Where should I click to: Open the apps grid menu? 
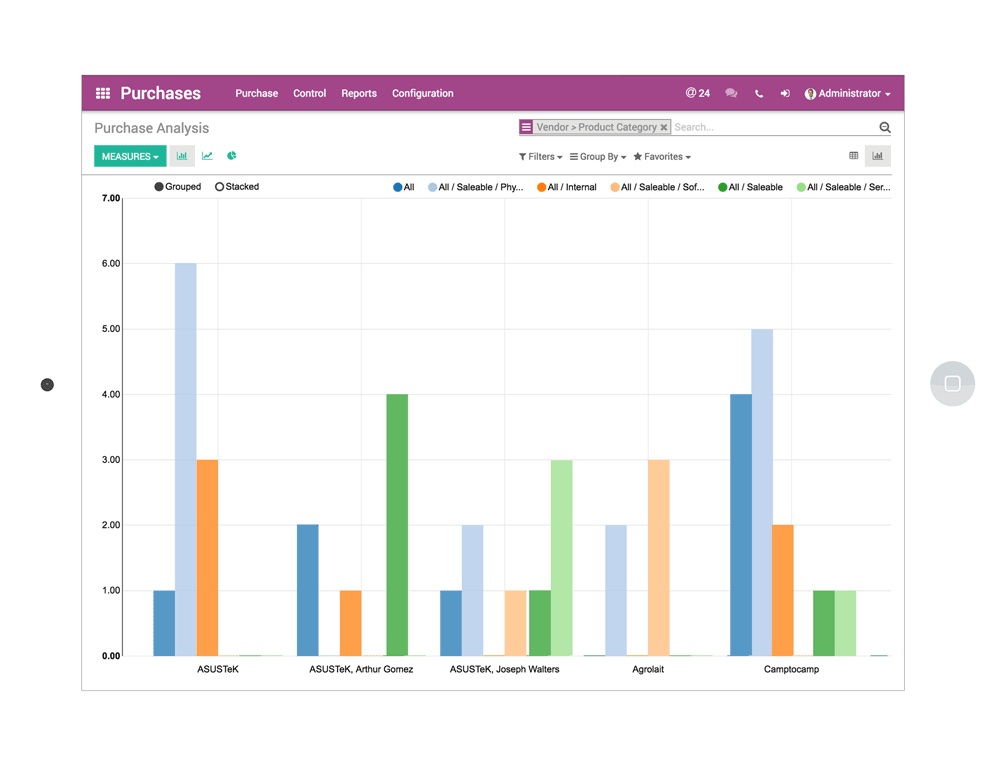101,93
